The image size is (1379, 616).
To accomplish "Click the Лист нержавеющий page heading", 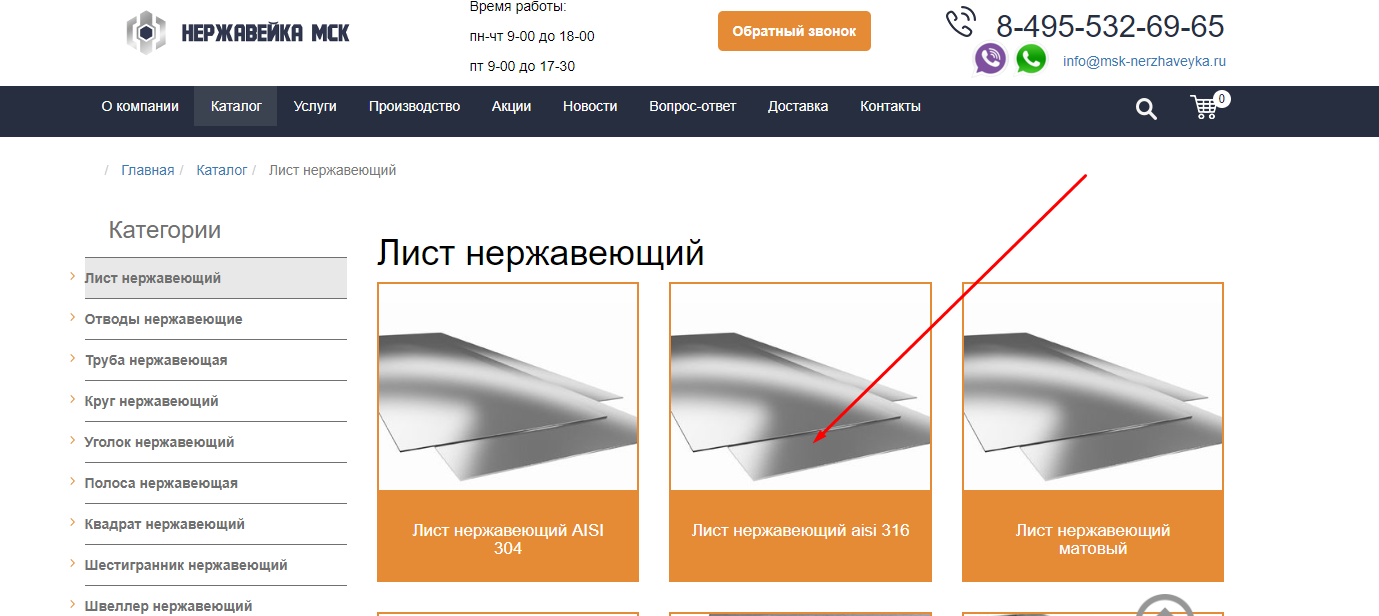I will pos(540,253).
